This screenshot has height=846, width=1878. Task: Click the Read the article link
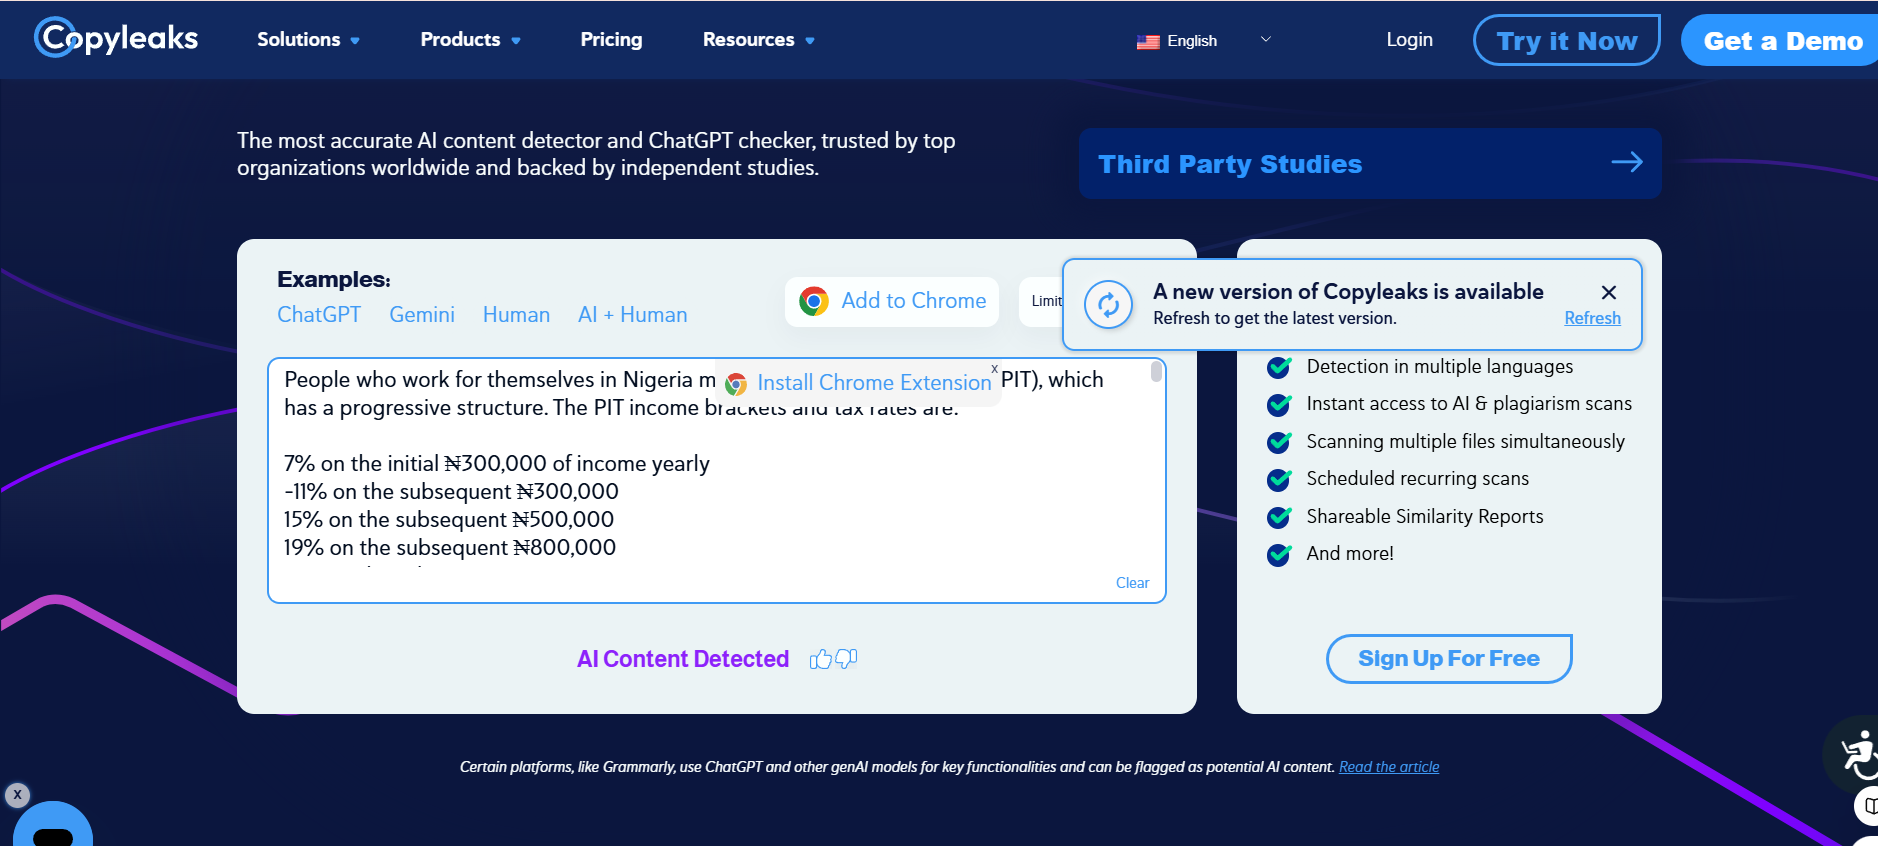[x=1389, y=767]
